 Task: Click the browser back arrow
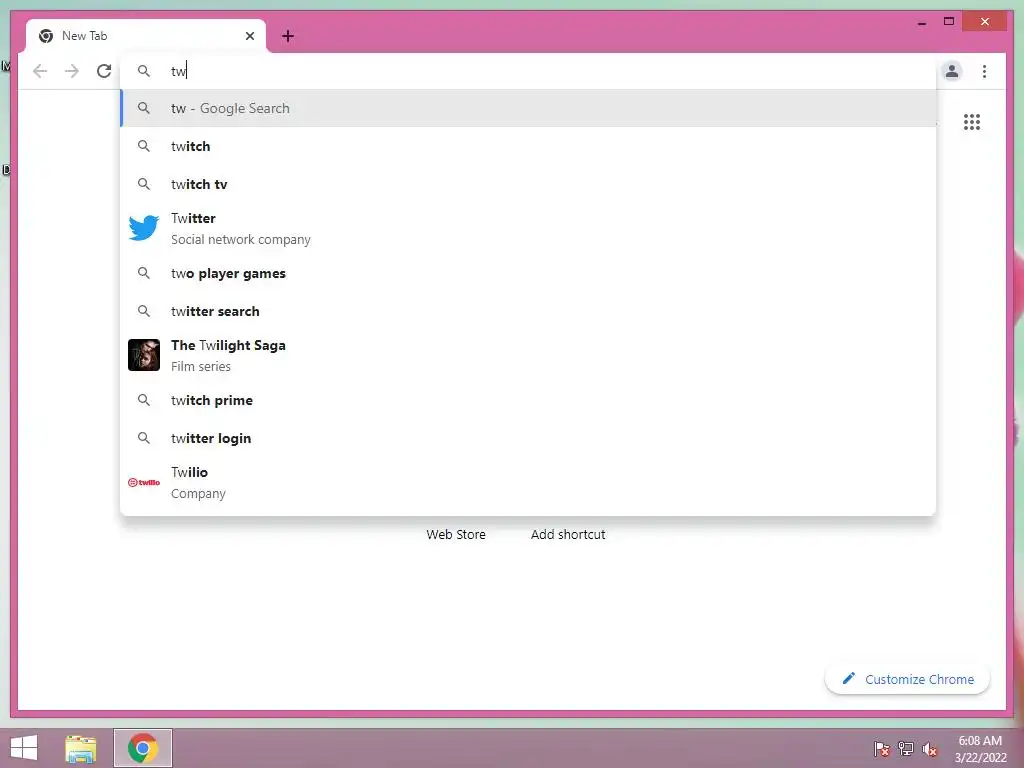tap(40, 71)
